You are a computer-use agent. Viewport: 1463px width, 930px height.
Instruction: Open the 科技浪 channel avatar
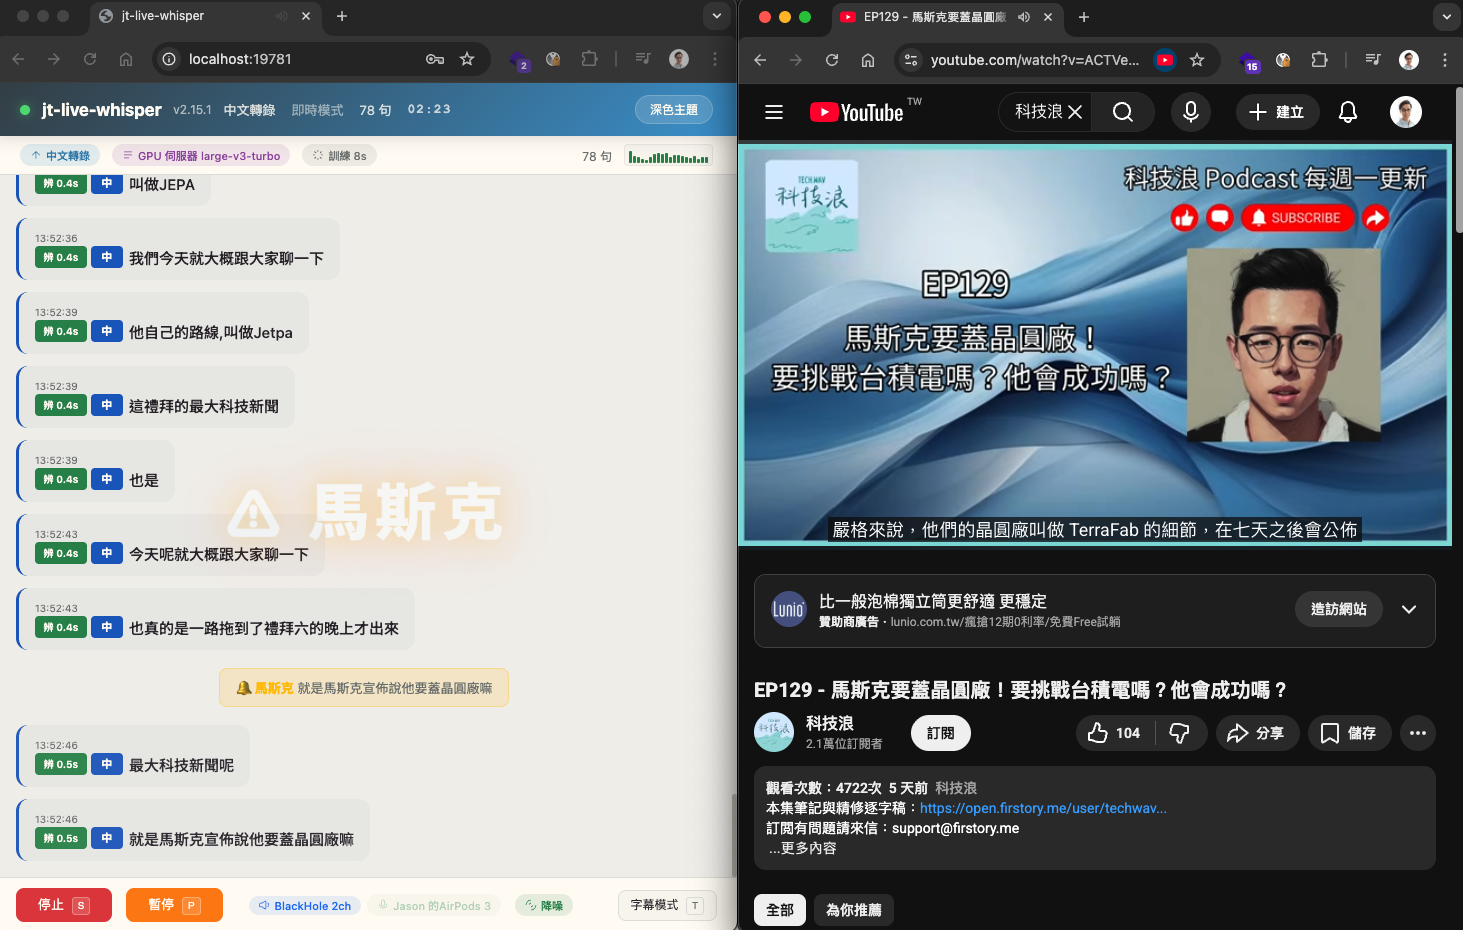[x=774, y=732]
